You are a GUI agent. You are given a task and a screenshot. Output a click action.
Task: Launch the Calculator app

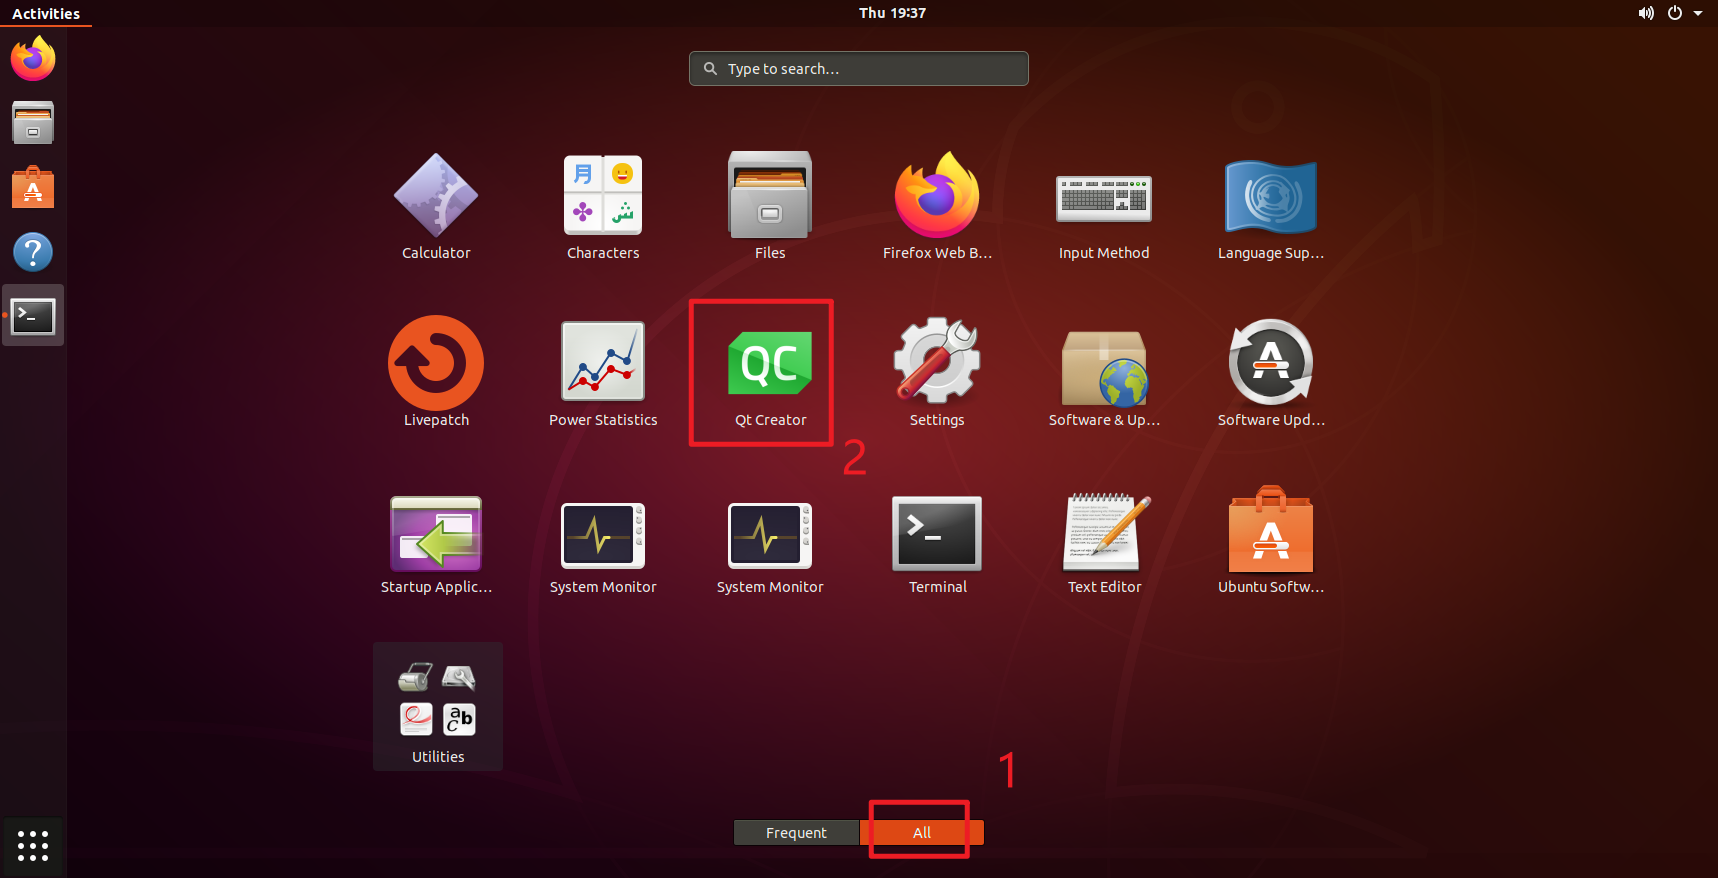coord(436,208)
